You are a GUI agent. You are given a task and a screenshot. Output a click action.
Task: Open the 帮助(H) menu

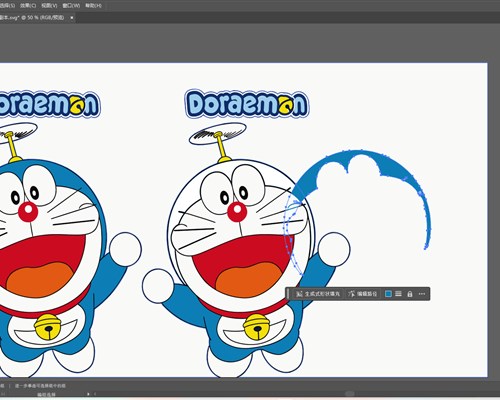click(x=93, y=6)
